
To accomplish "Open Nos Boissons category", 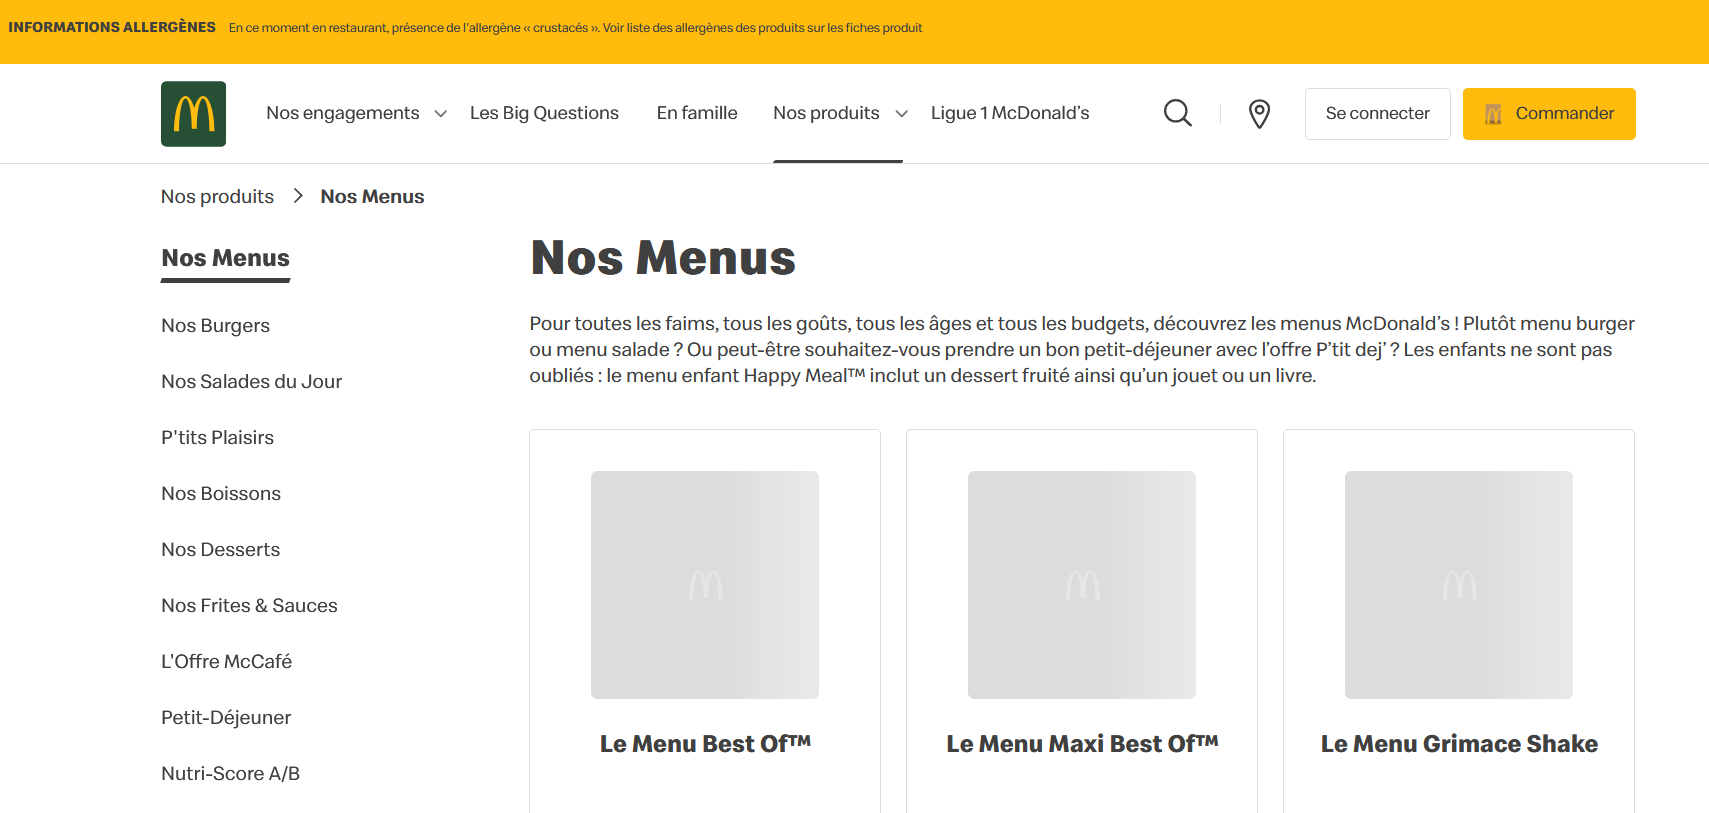I will click(221, 494).
